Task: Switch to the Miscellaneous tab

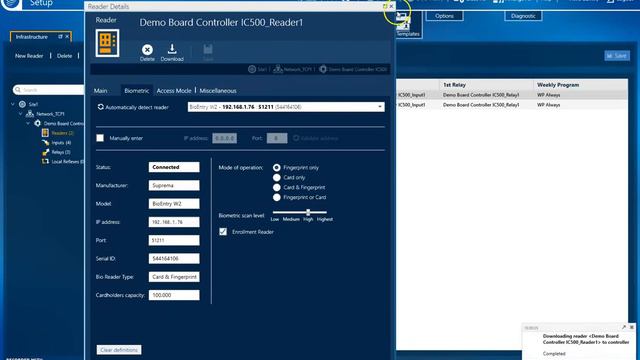Action: point(218,91)
